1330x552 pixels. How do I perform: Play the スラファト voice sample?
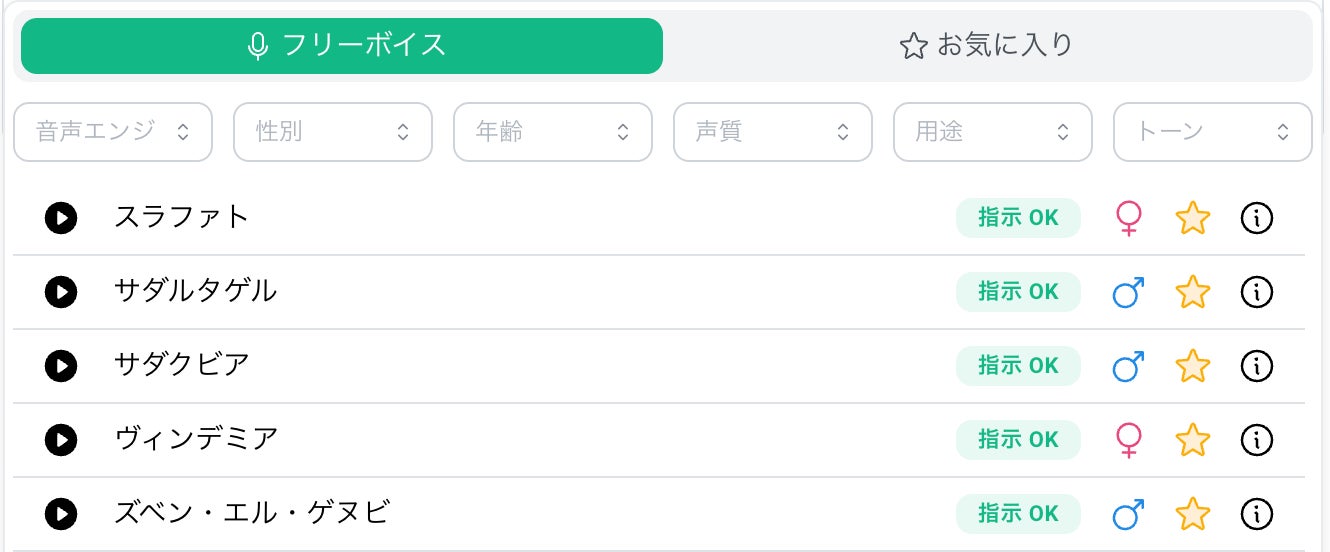pos(61,217)
